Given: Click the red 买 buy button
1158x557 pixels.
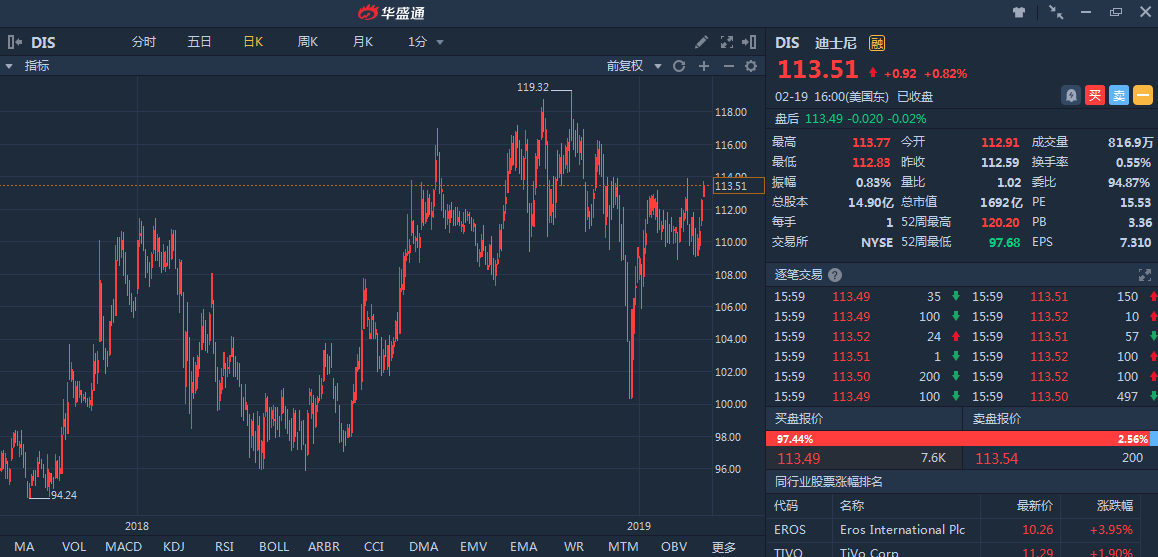Looking at the screenshot, I should click(x=1095, y=95).
